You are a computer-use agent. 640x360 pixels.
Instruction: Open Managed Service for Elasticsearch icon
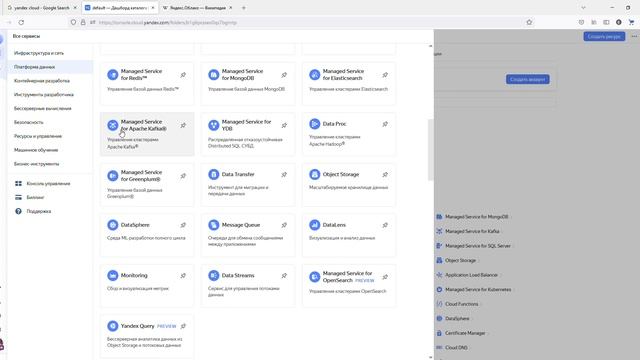coord(314,75)
